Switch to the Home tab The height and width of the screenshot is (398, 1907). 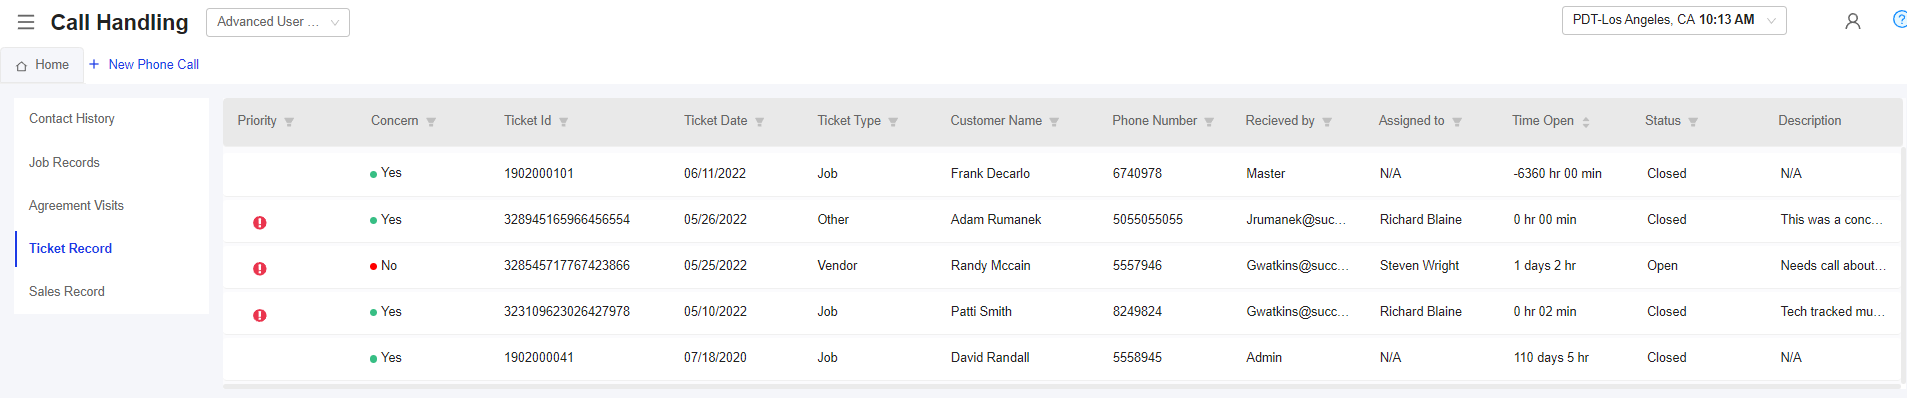(42, 65)
